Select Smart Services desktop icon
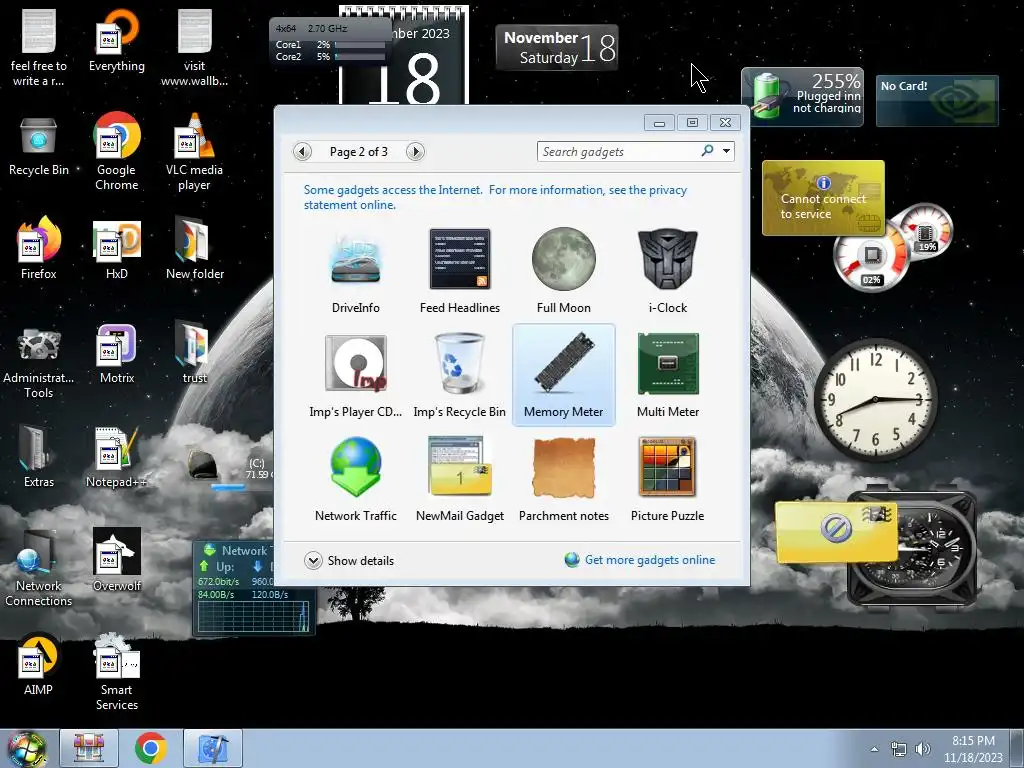The image size is (1024, 768). 117,672
